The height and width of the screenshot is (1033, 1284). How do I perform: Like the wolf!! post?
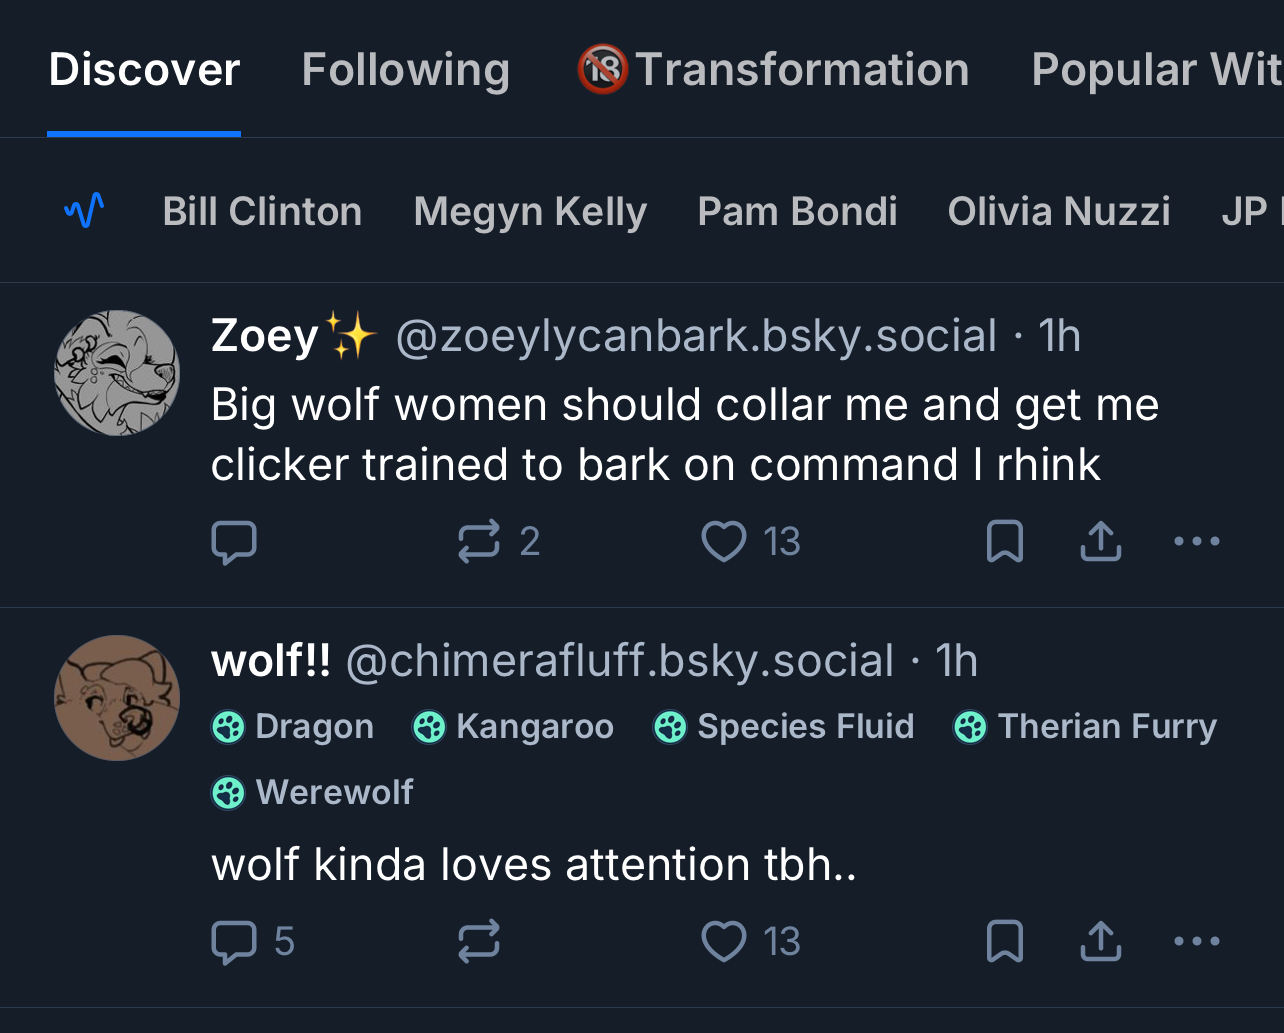(x=724, y=942)
